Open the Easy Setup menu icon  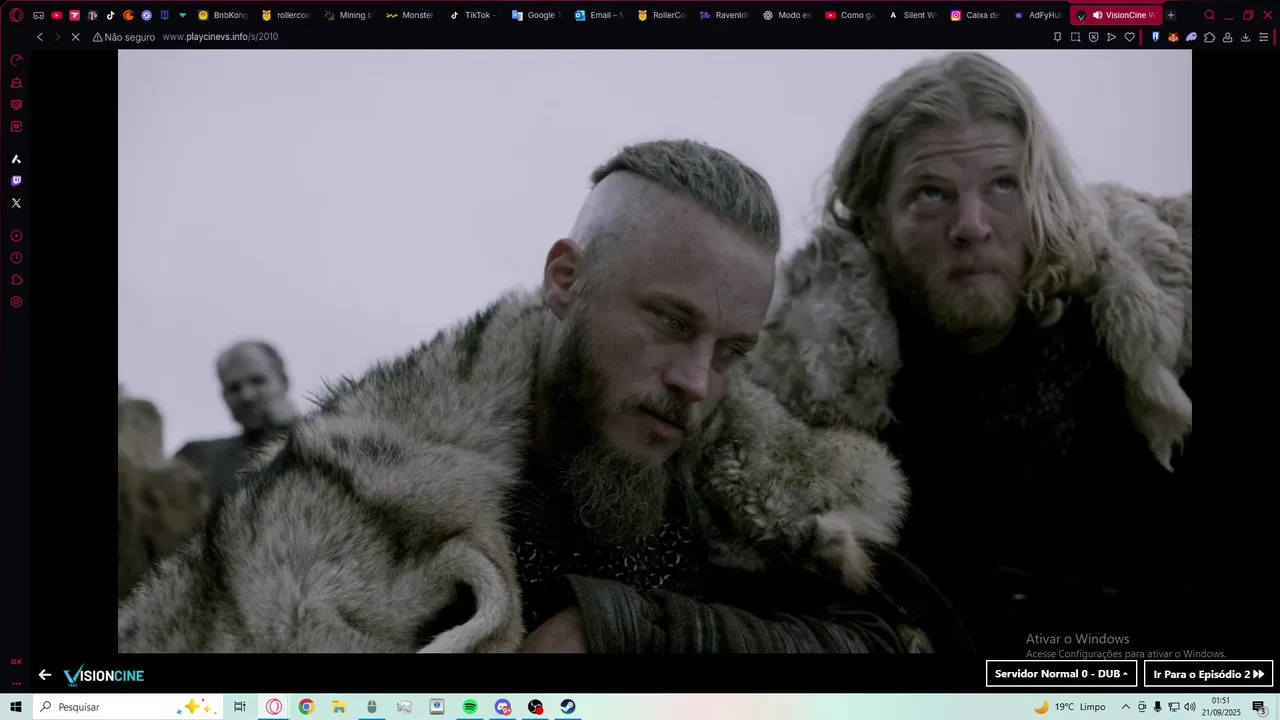coord(1264,37)
